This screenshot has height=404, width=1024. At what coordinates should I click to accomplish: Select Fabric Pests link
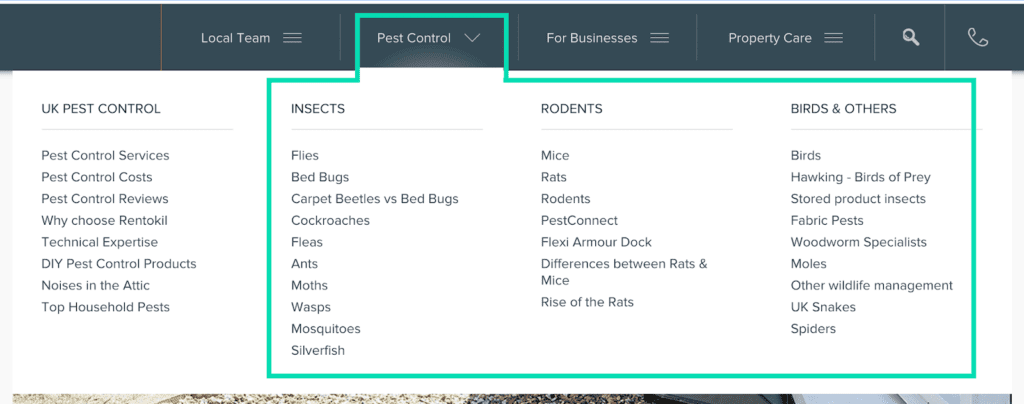[827, 220]
